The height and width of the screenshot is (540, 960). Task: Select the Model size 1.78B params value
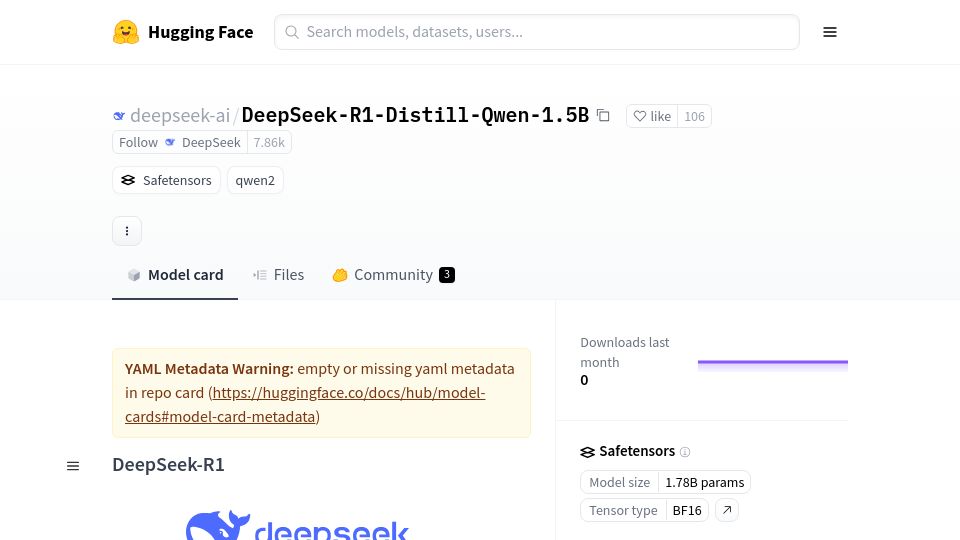click(705, 482)
